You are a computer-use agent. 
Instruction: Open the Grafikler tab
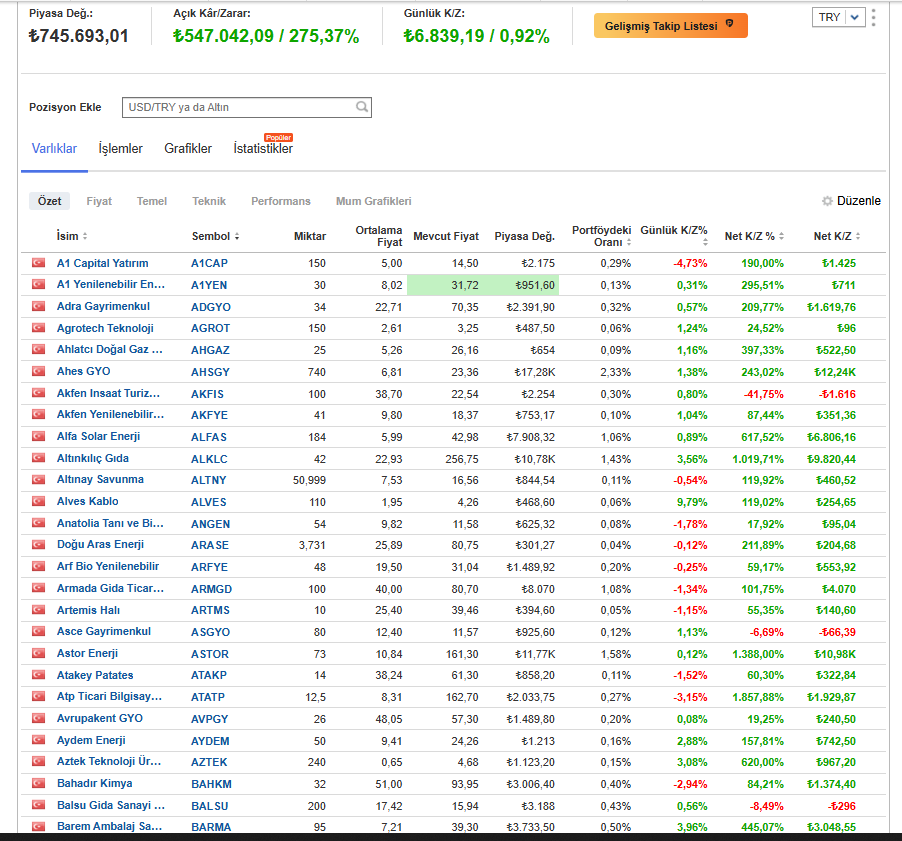pos(188,148)
